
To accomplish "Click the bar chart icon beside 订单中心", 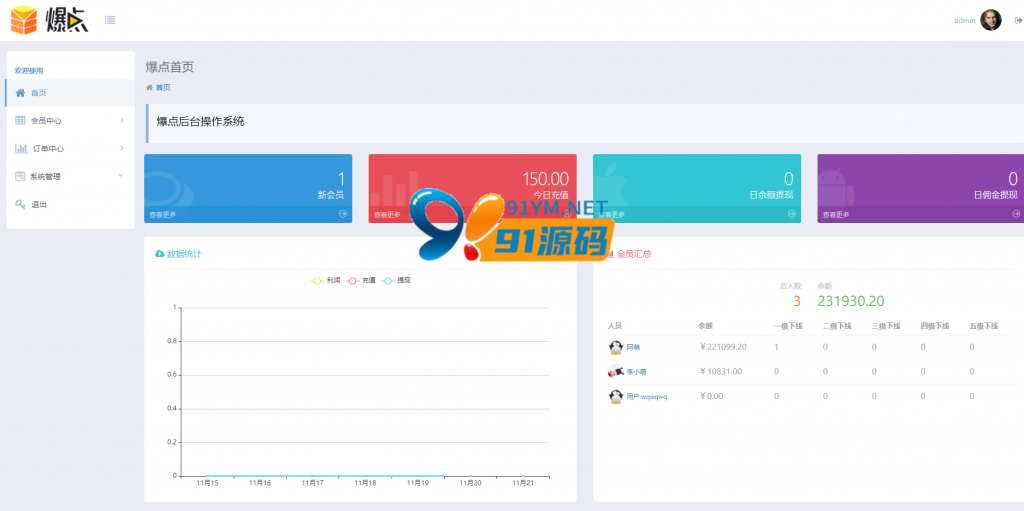I will 21,148.
